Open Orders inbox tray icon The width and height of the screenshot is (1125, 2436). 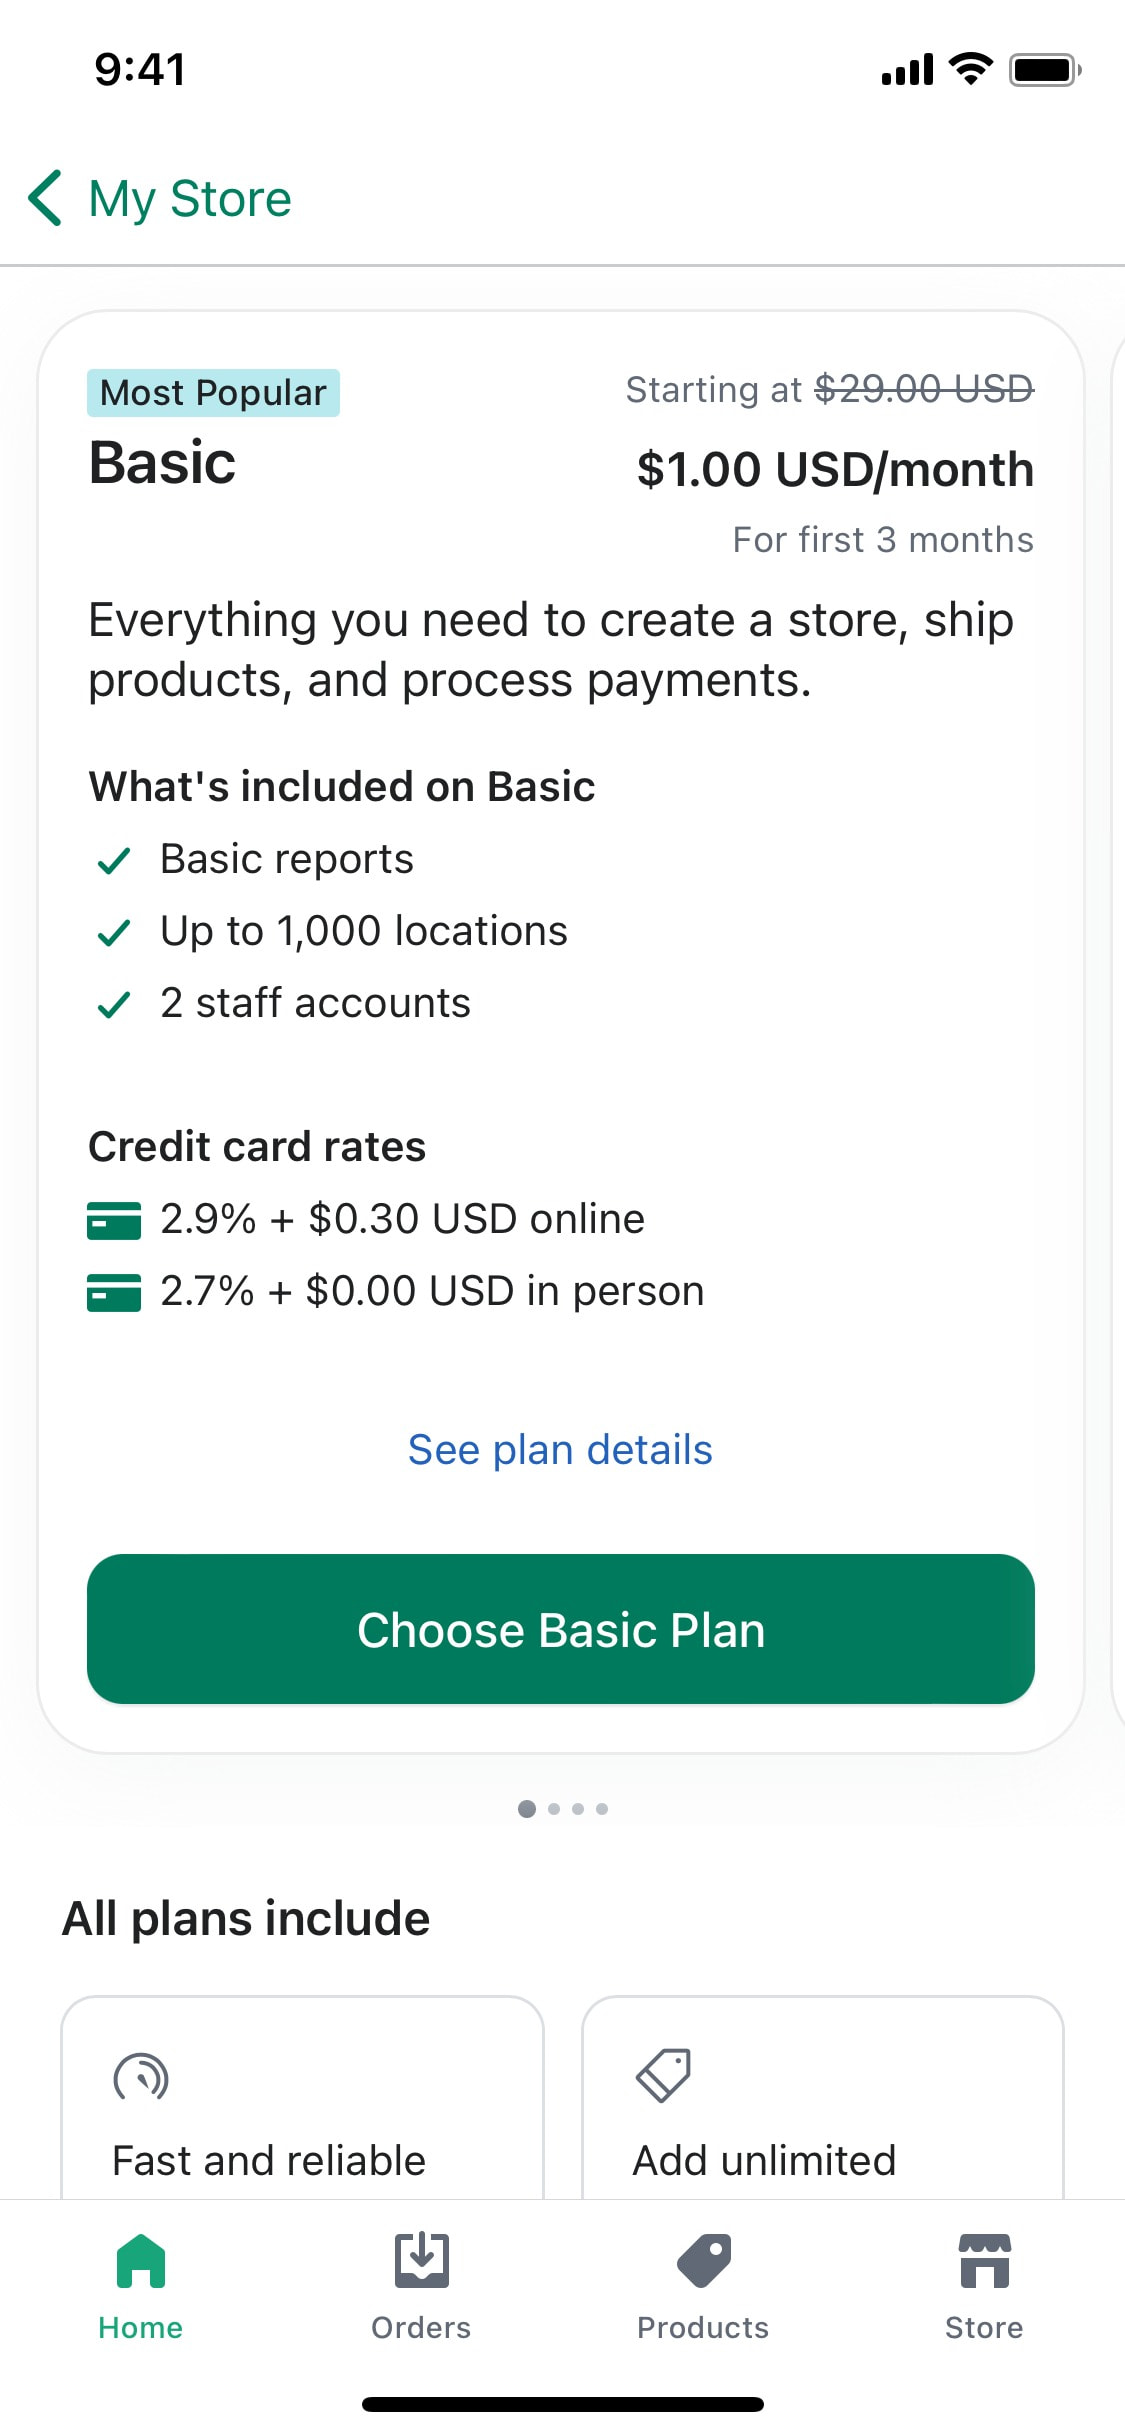tap(421, 2261)
